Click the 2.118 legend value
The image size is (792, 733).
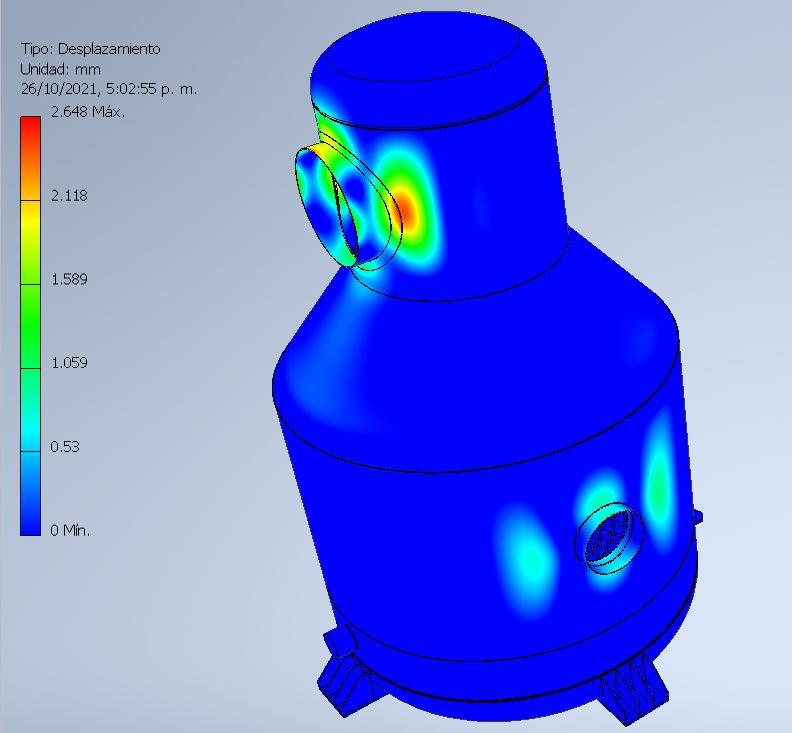click(x=69, y=196)
